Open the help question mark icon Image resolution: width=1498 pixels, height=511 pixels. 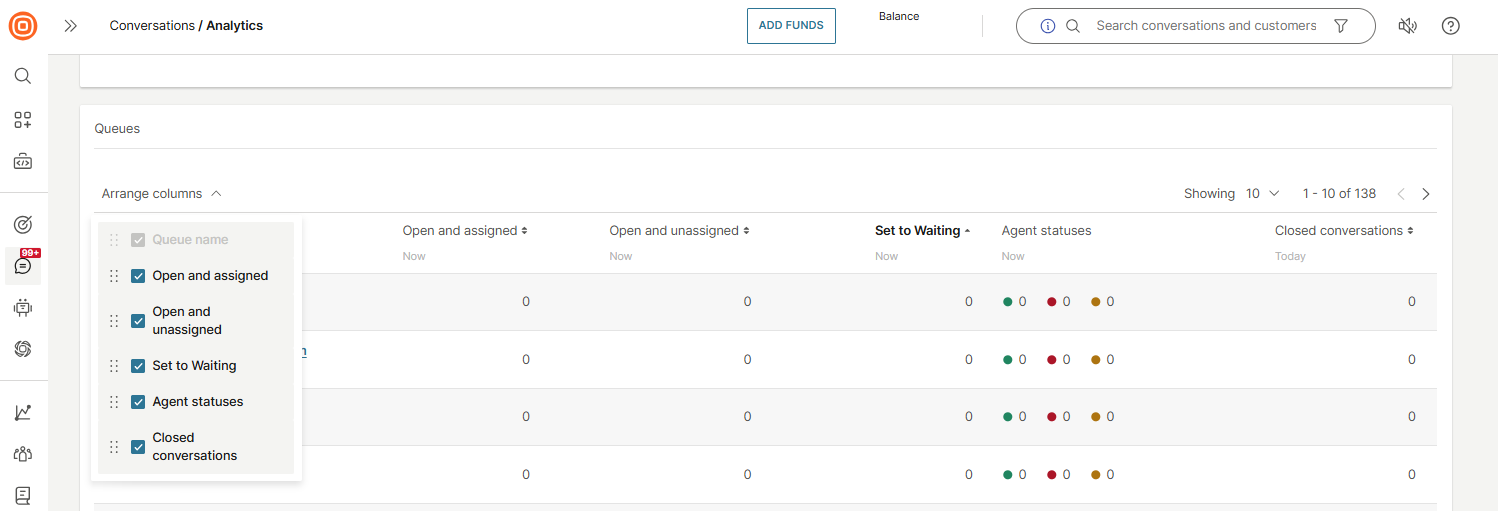coord(1450,26)
